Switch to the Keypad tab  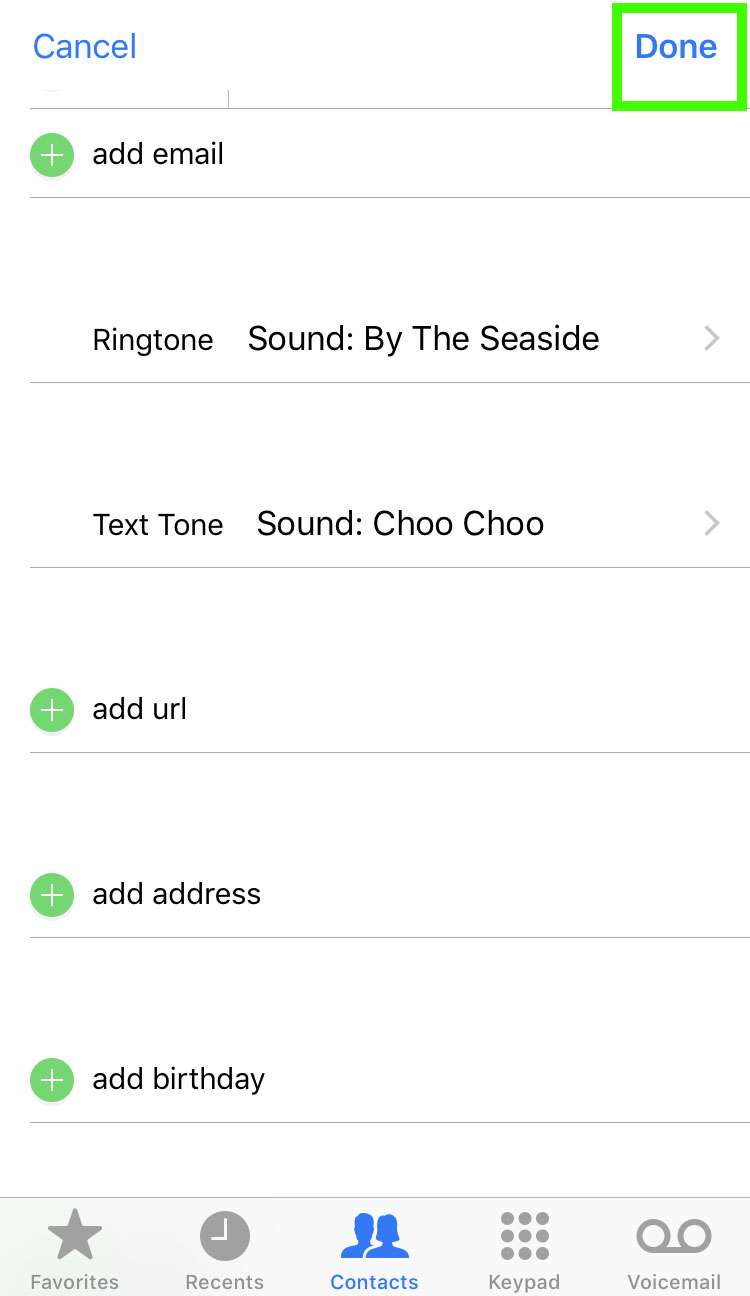coord(524,1248)
